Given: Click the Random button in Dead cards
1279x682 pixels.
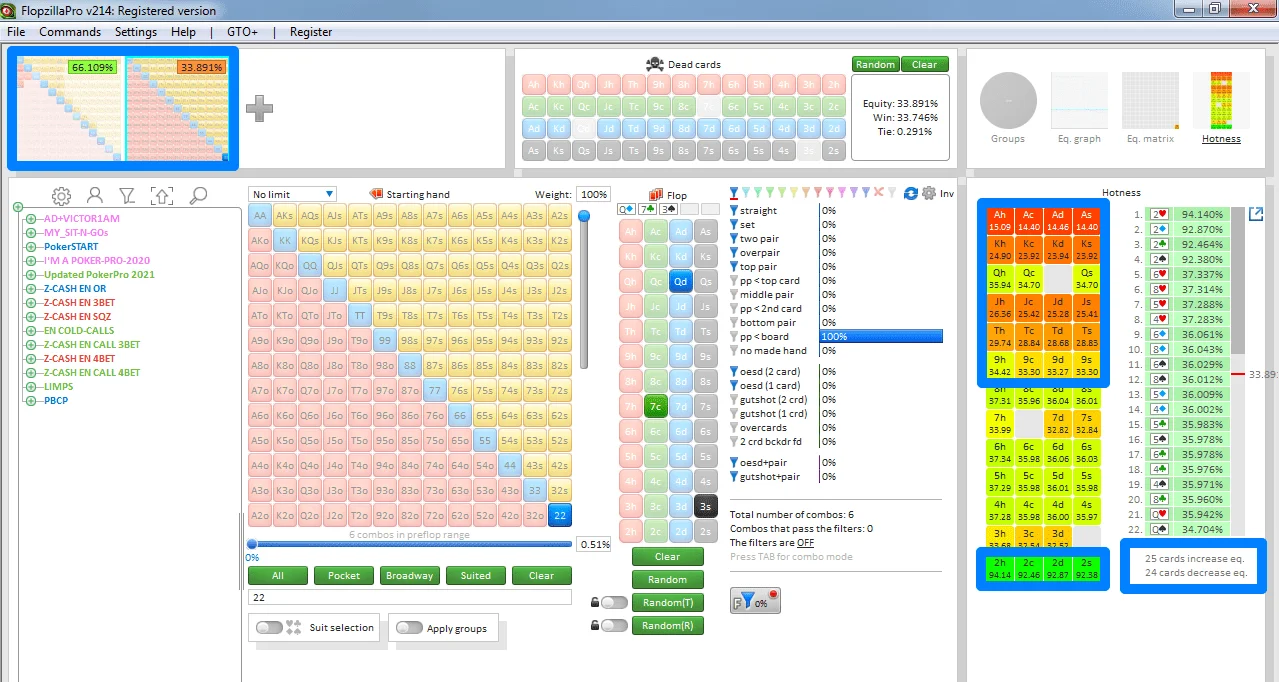Looking at the screenshot, I should pyautogui.click(x=875, y=64).
